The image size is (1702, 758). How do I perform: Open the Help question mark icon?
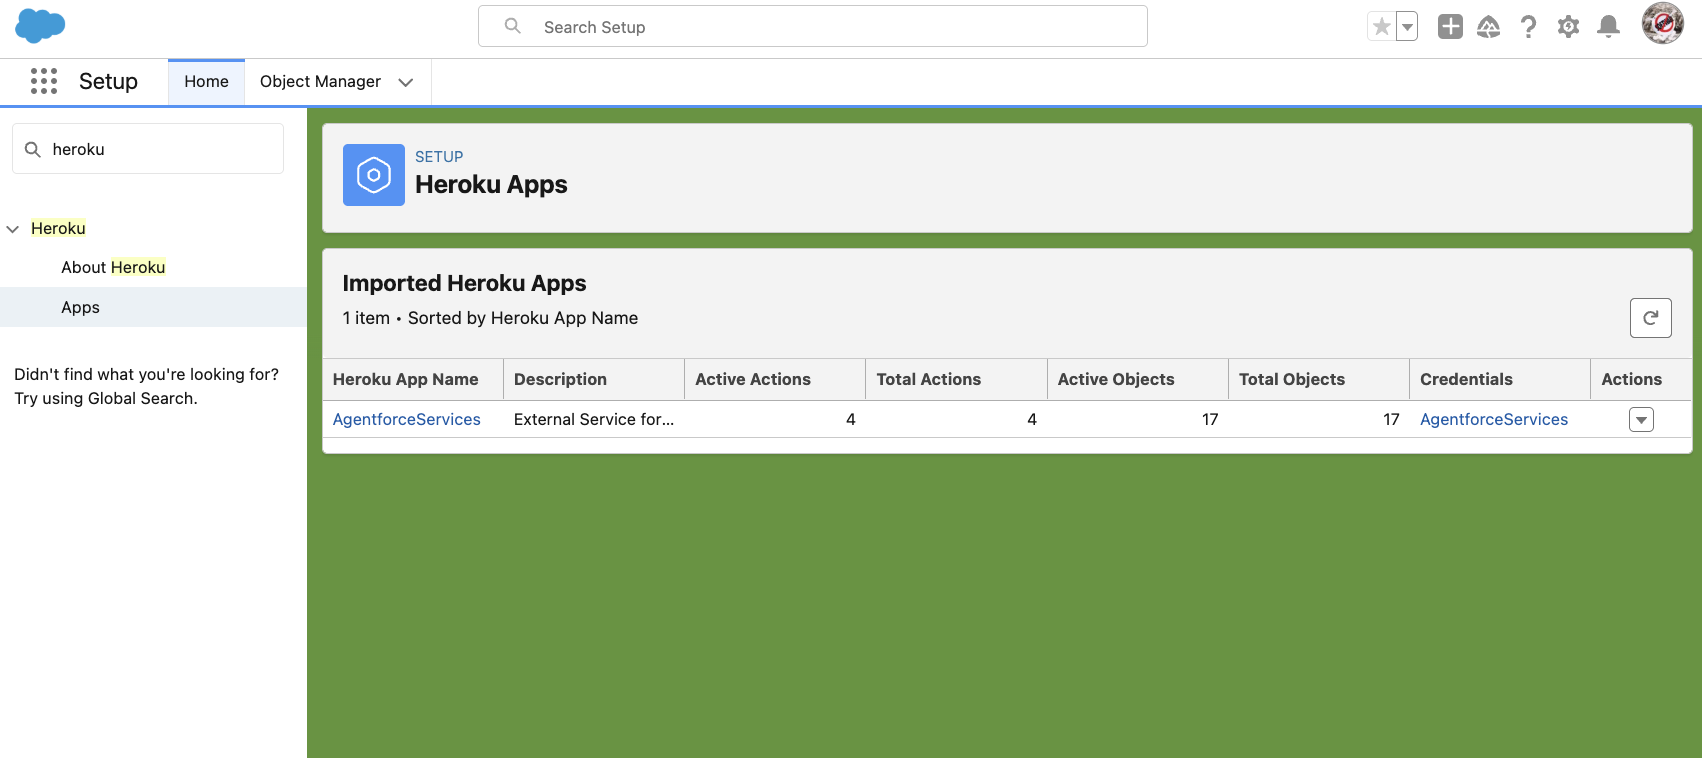pos(1528,27)
